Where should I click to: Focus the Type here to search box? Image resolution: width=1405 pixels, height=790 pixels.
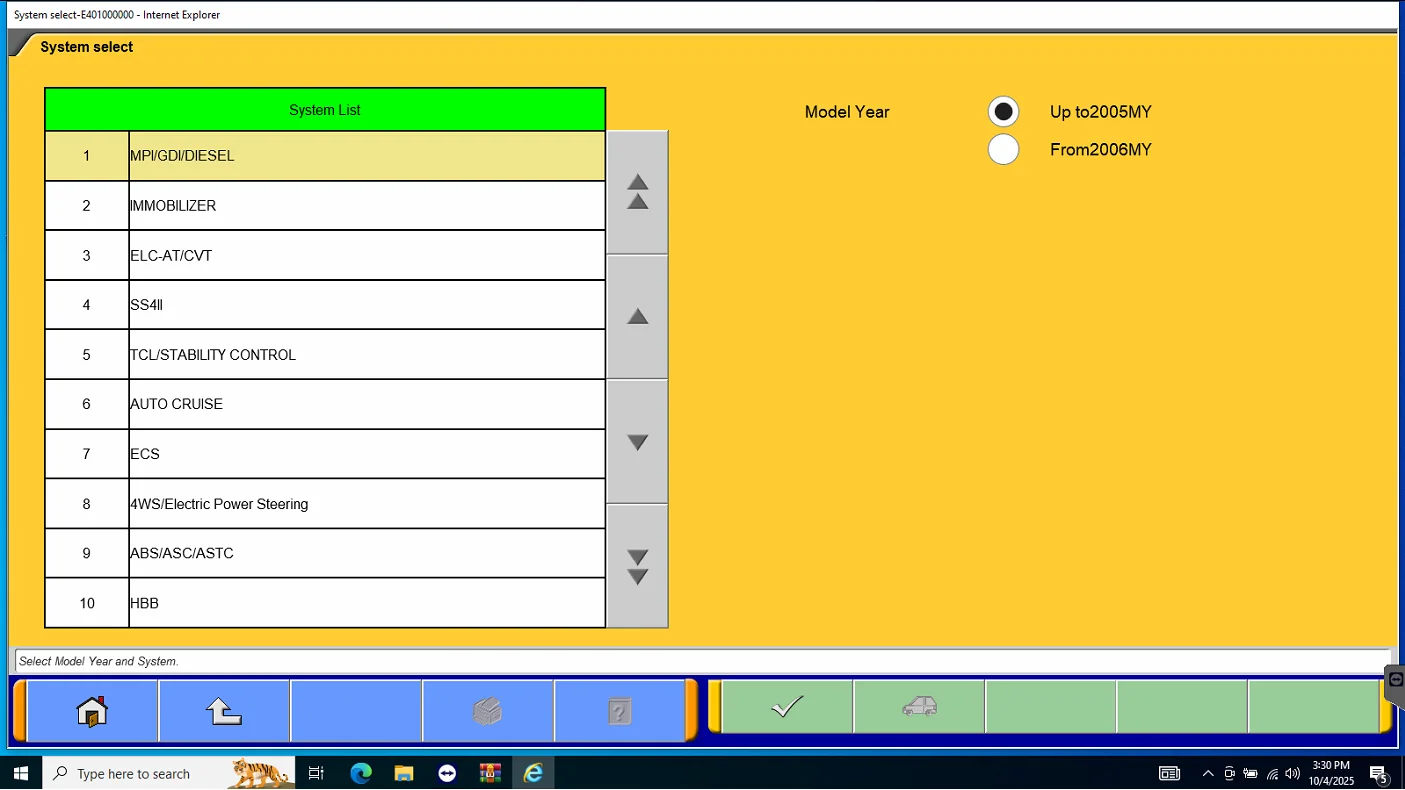pos(169,773)
